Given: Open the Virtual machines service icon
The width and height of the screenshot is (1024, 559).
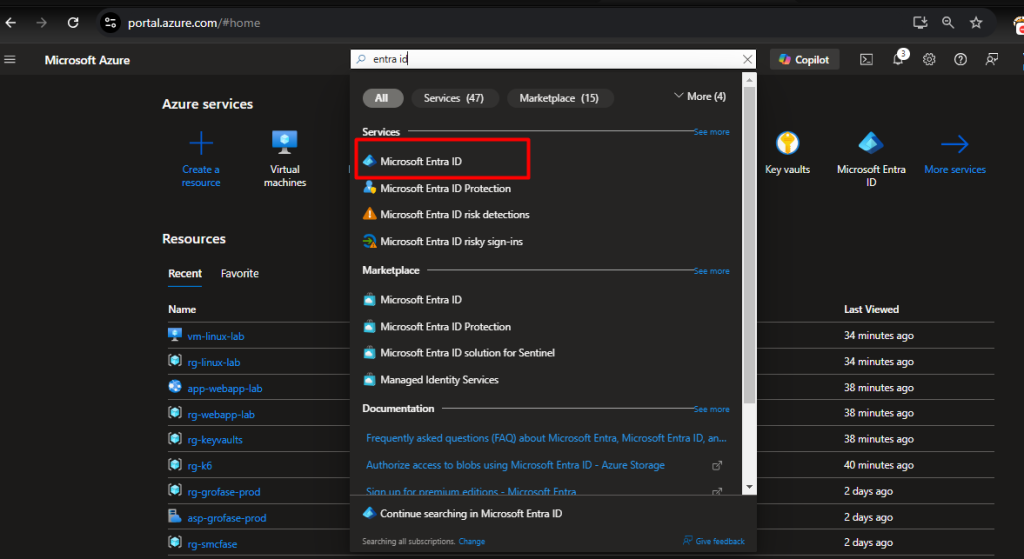Looking at the screenshot, I should click(285, 144).
